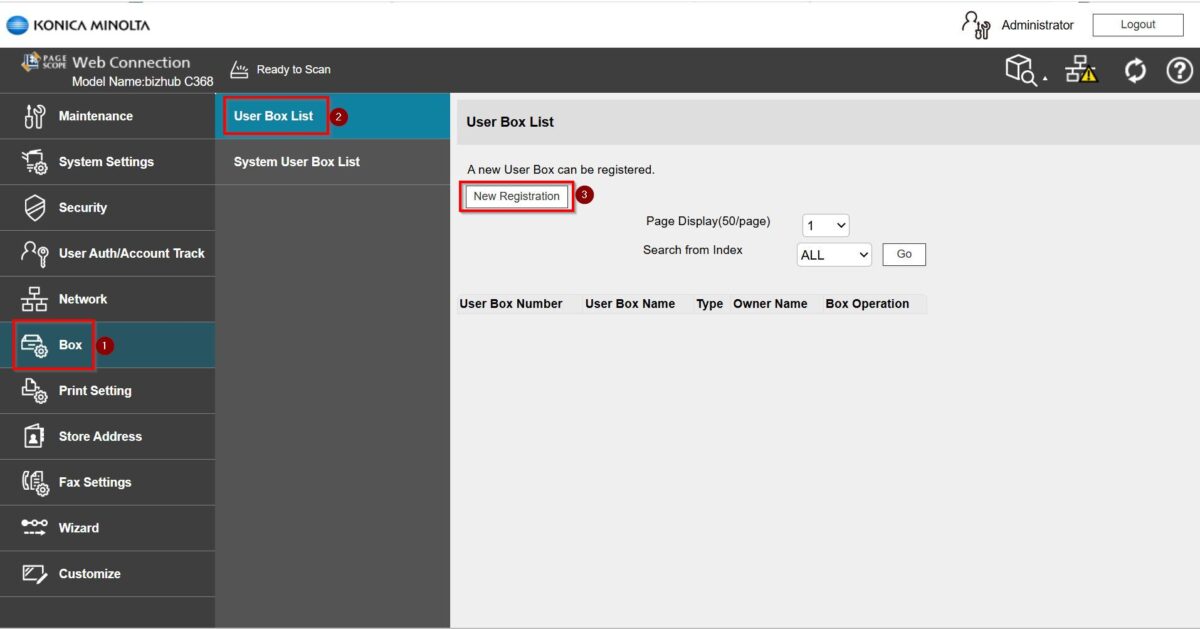Click the device search cube icon
Image resolution: width=1200 pixels, height=629 pixels.
tap(1025, 70)
